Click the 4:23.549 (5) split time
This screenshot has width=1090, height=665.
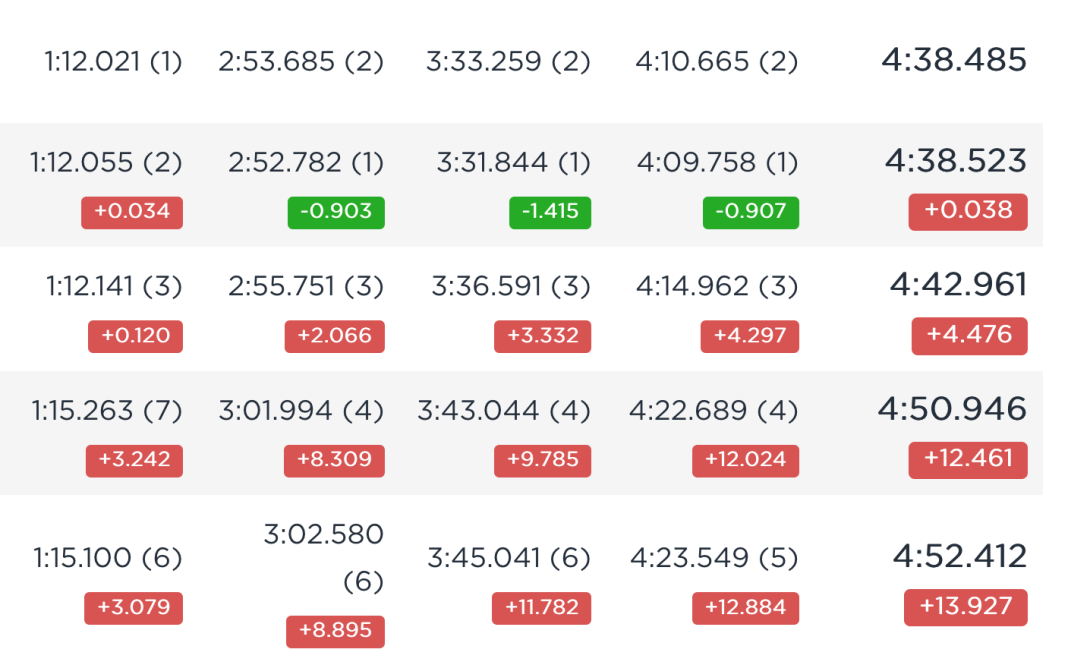[714, 558]
